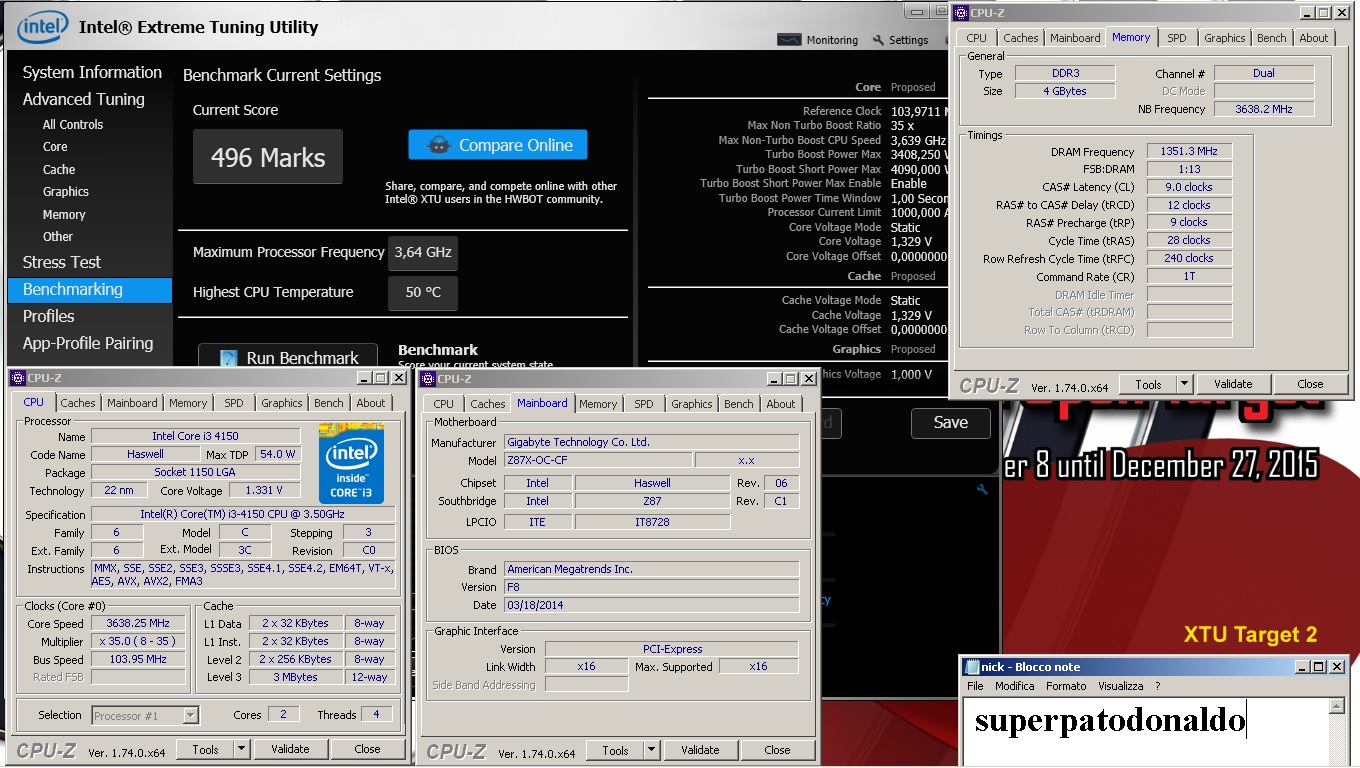Open Tools dropdown arrow in Mainboard window
The height and width of the screenshot is (768, 1360).
coord(652,750)
